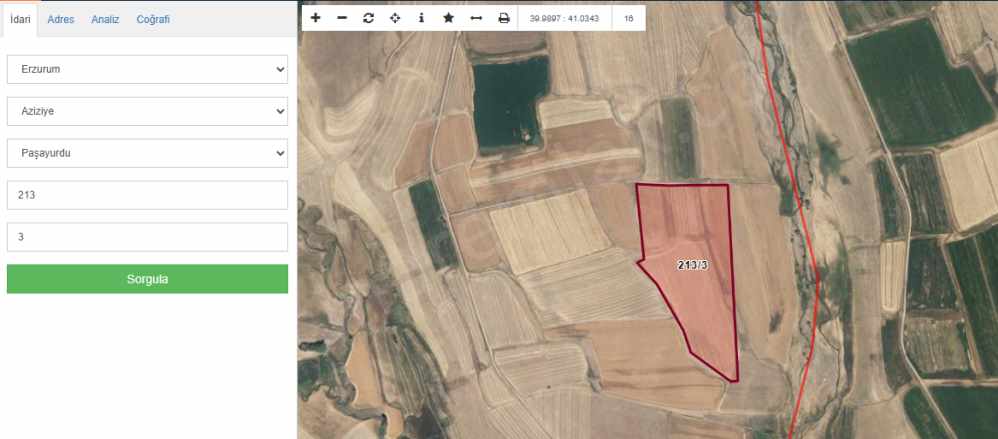Open the Analiz tab
This screenshot has width=998, height=439.
click(x=105, y=19)
